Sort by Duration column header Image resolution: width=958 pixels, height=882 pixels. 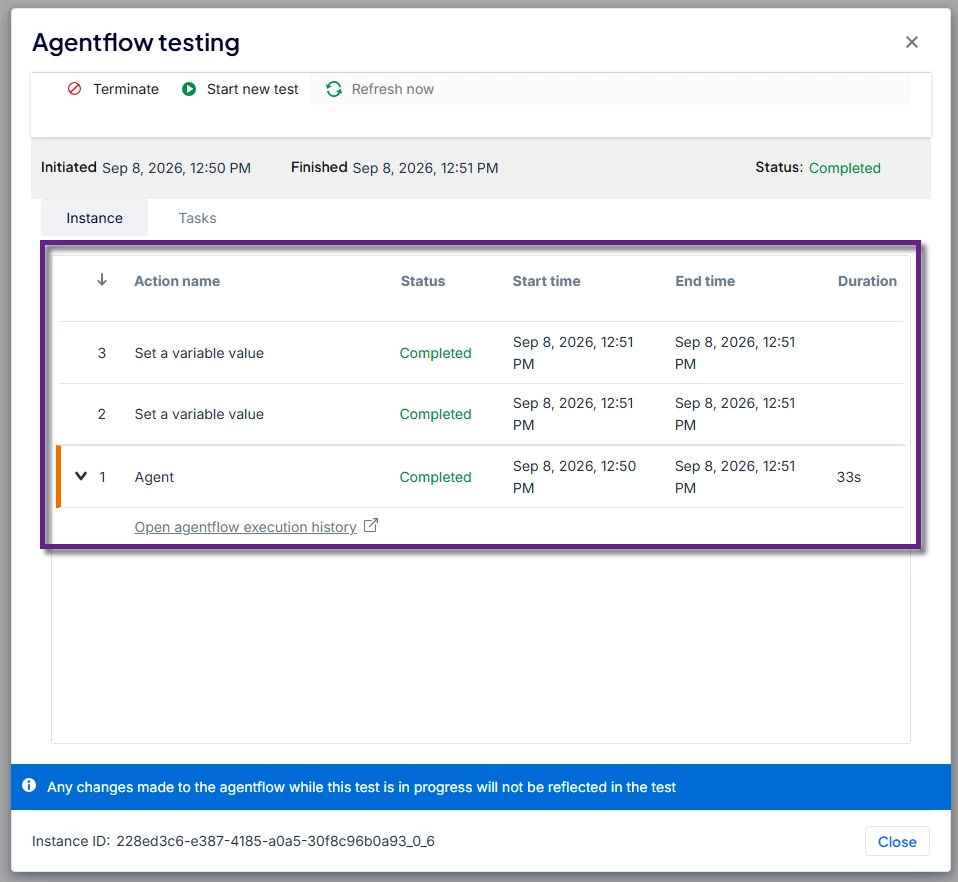click(867, 281)
